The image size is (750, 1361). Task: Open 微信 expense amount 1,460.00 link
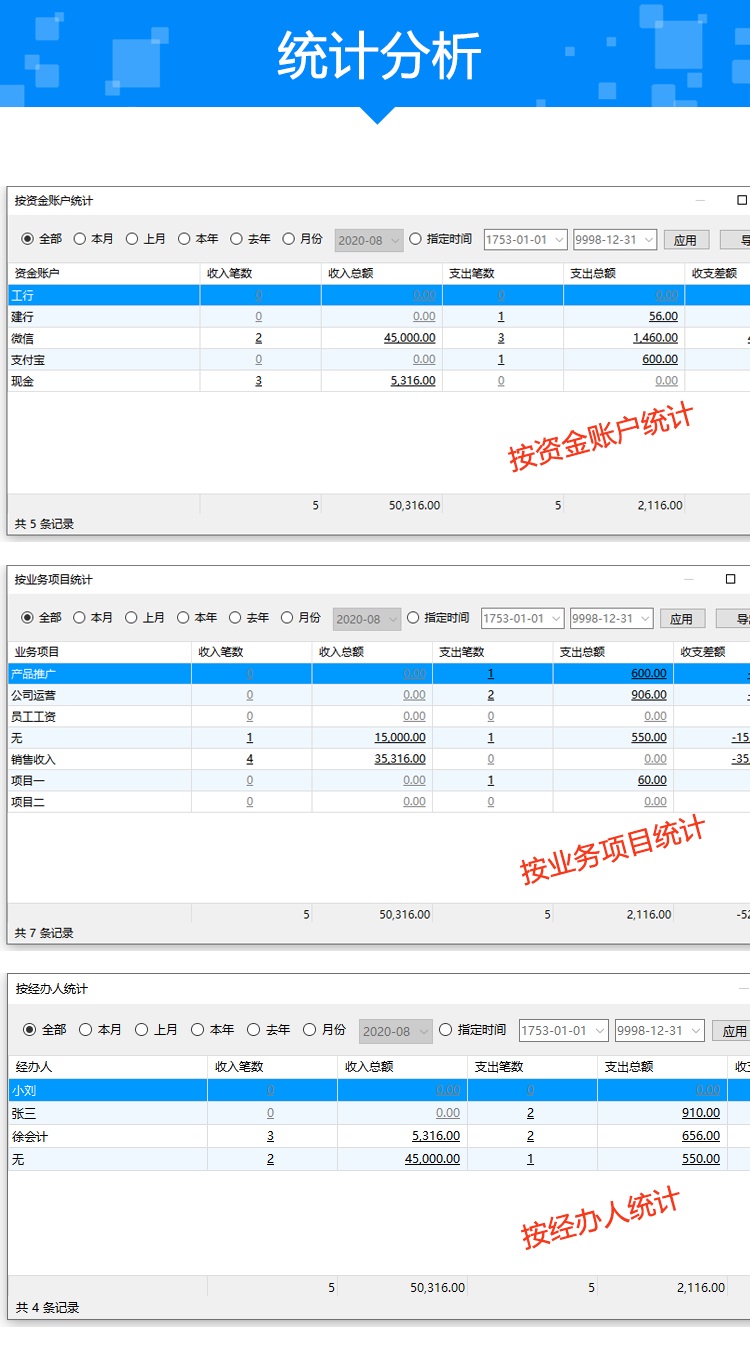point(655,338)
